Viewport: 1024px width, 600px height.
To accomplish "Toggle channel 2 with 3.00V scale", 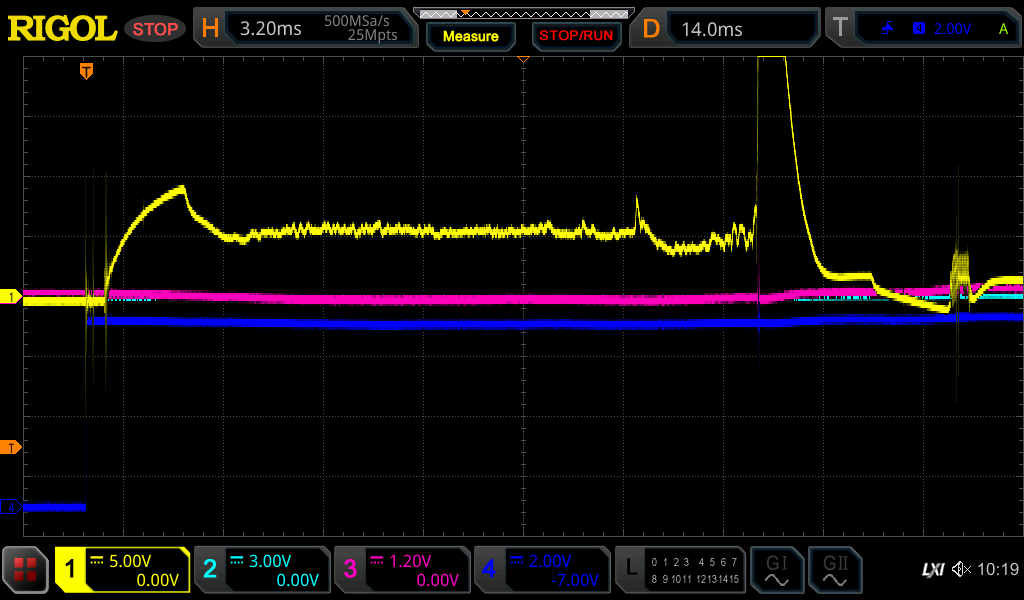I will click(x=261, y=570).
